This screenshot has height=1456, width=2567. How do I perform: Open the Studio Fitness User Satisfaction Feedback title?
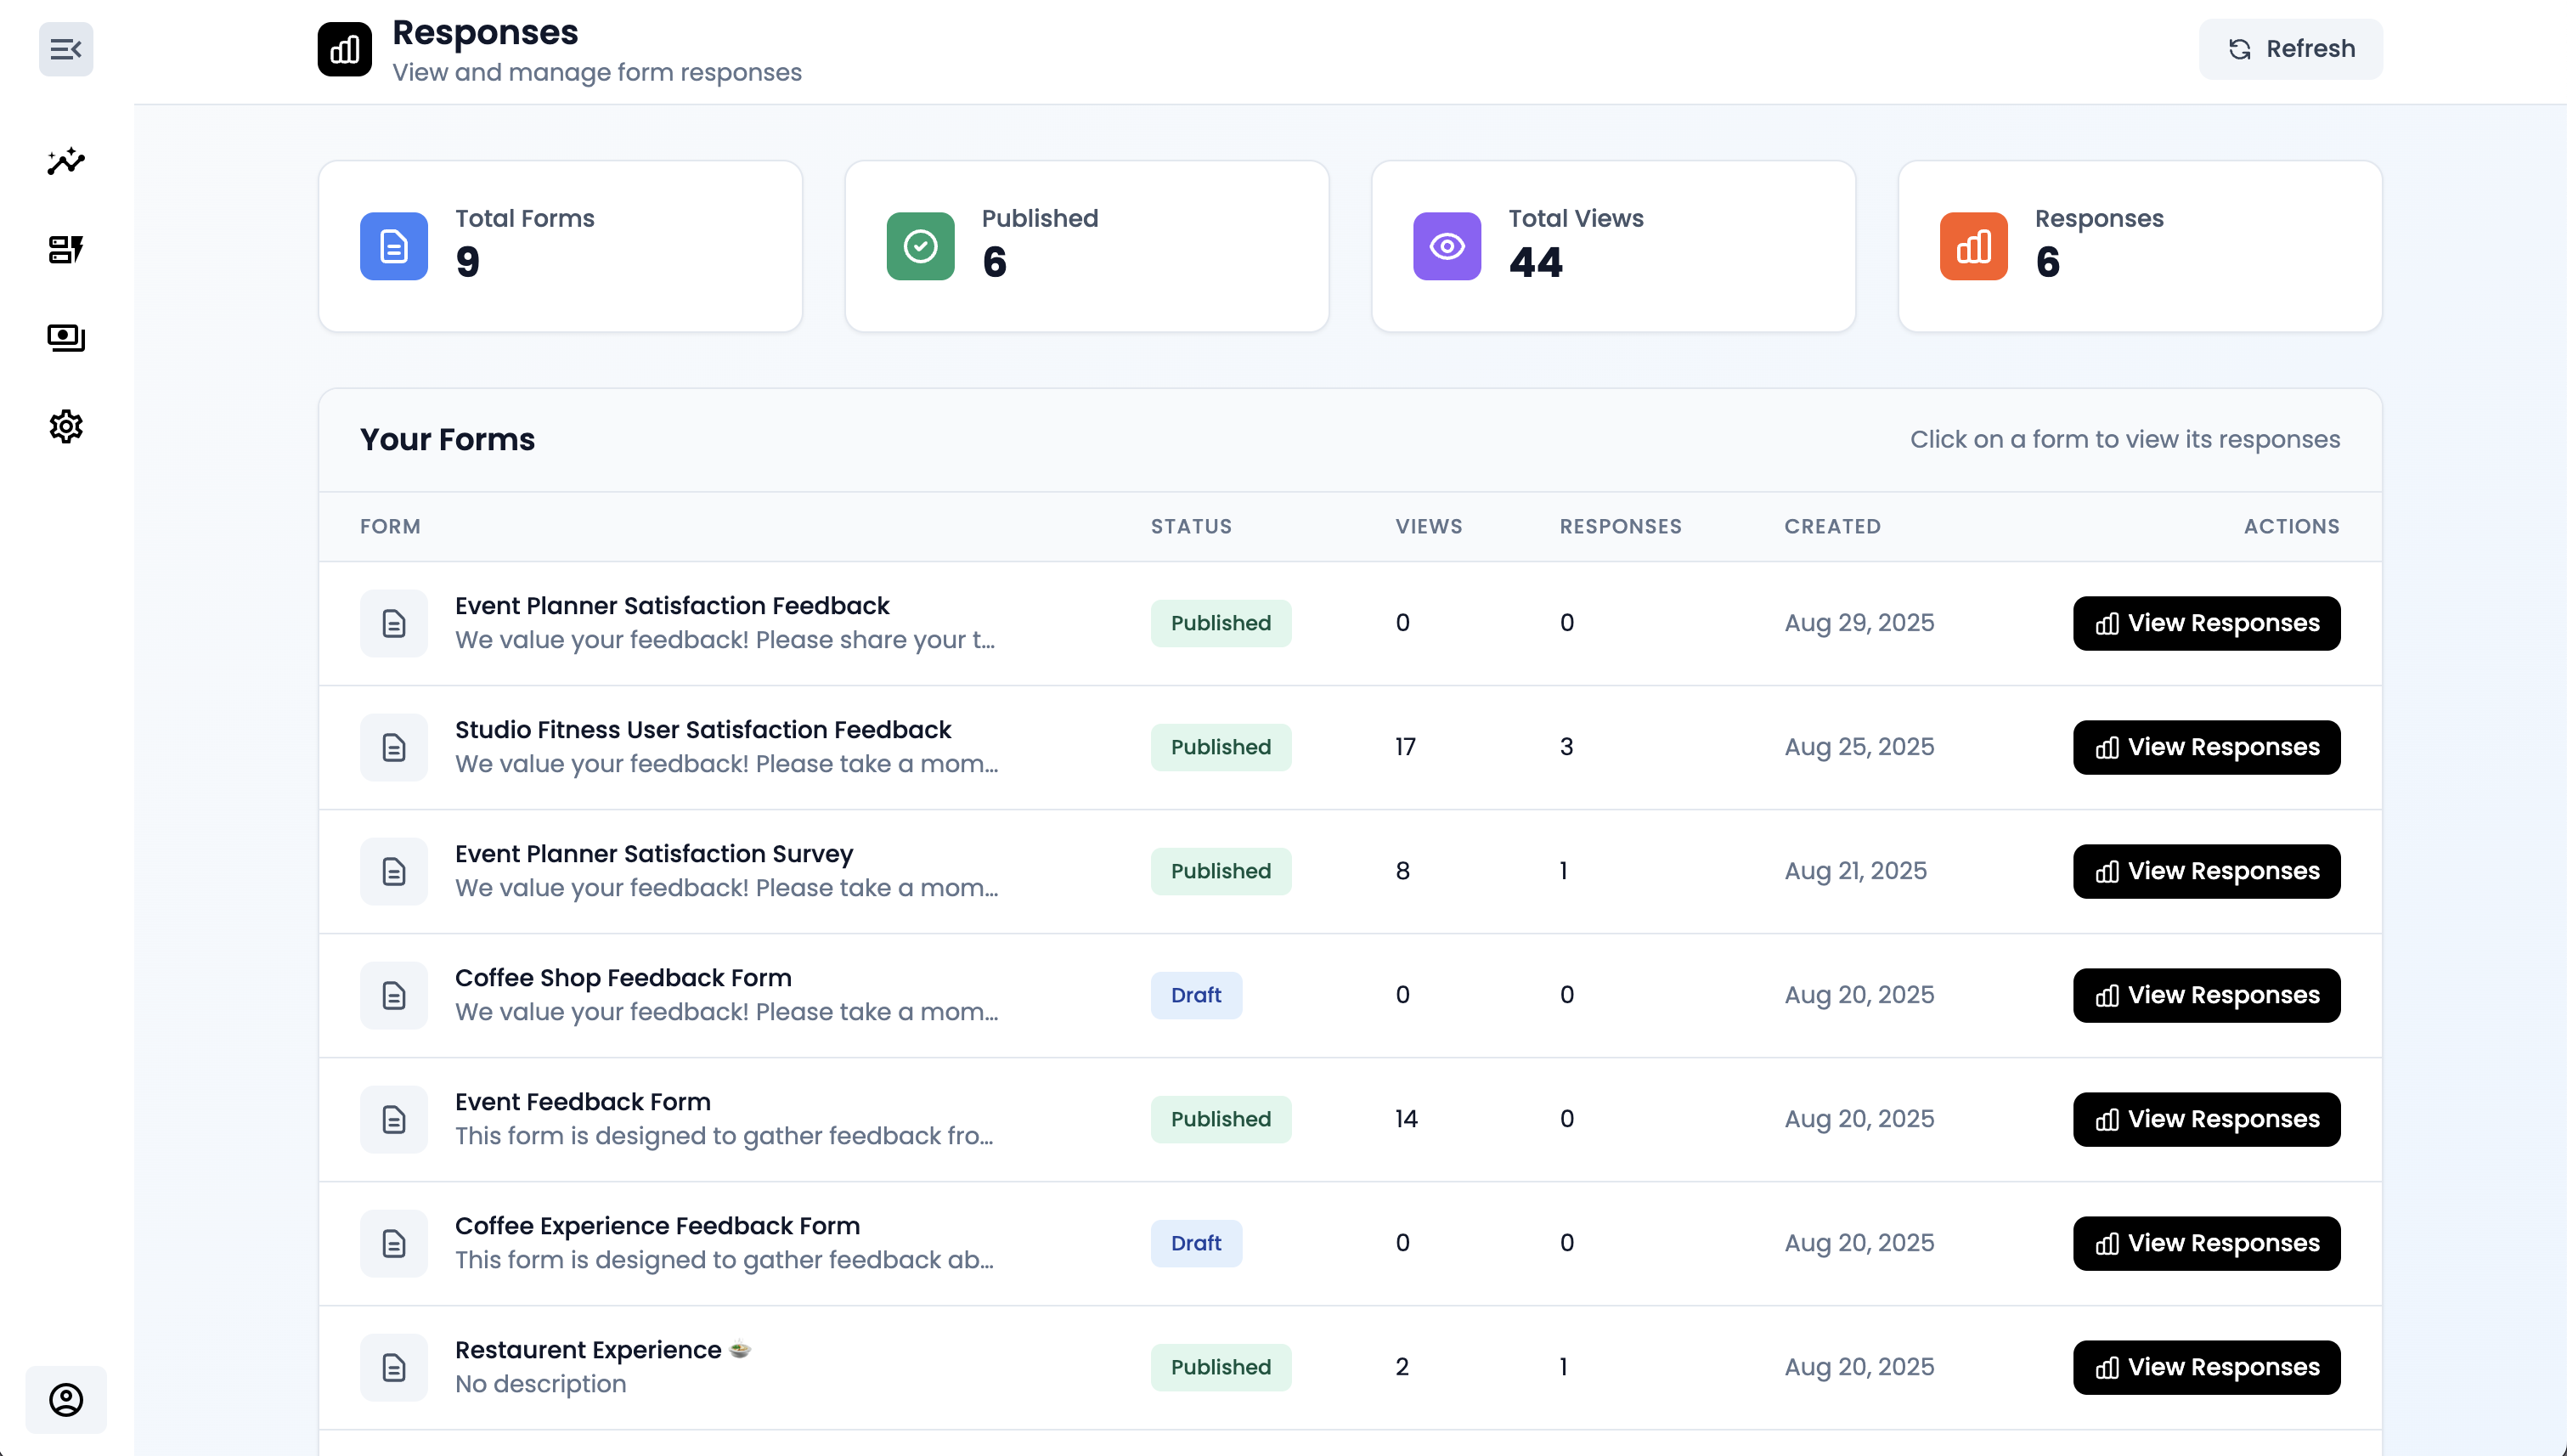click(x=703, y=730)
